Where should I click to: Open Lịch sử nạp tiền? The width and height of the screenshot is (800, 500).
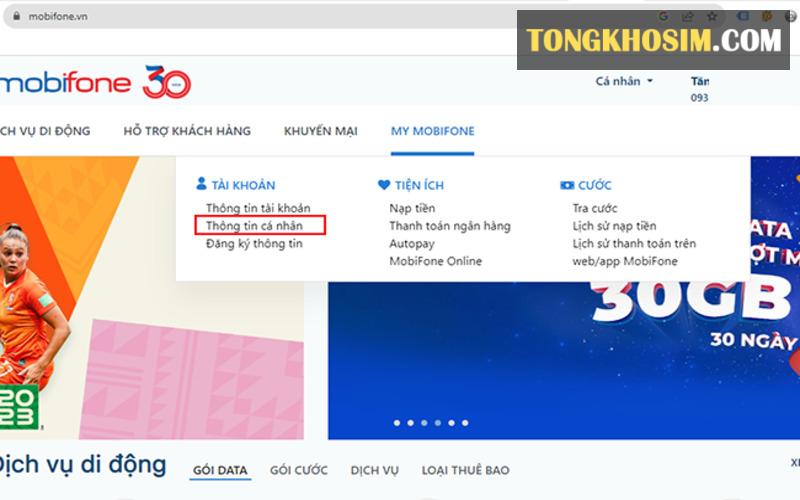click(x=614, y=226)
